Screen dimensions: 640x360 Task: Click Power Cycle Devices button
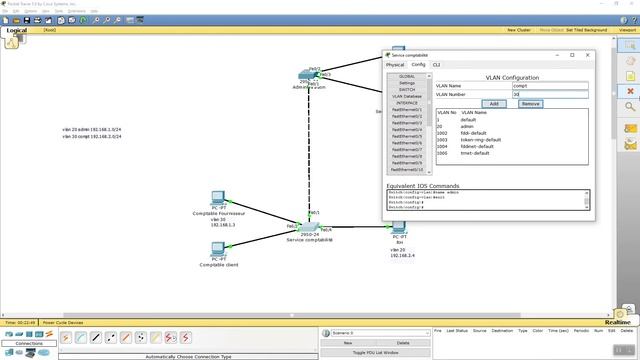[63, 322]
